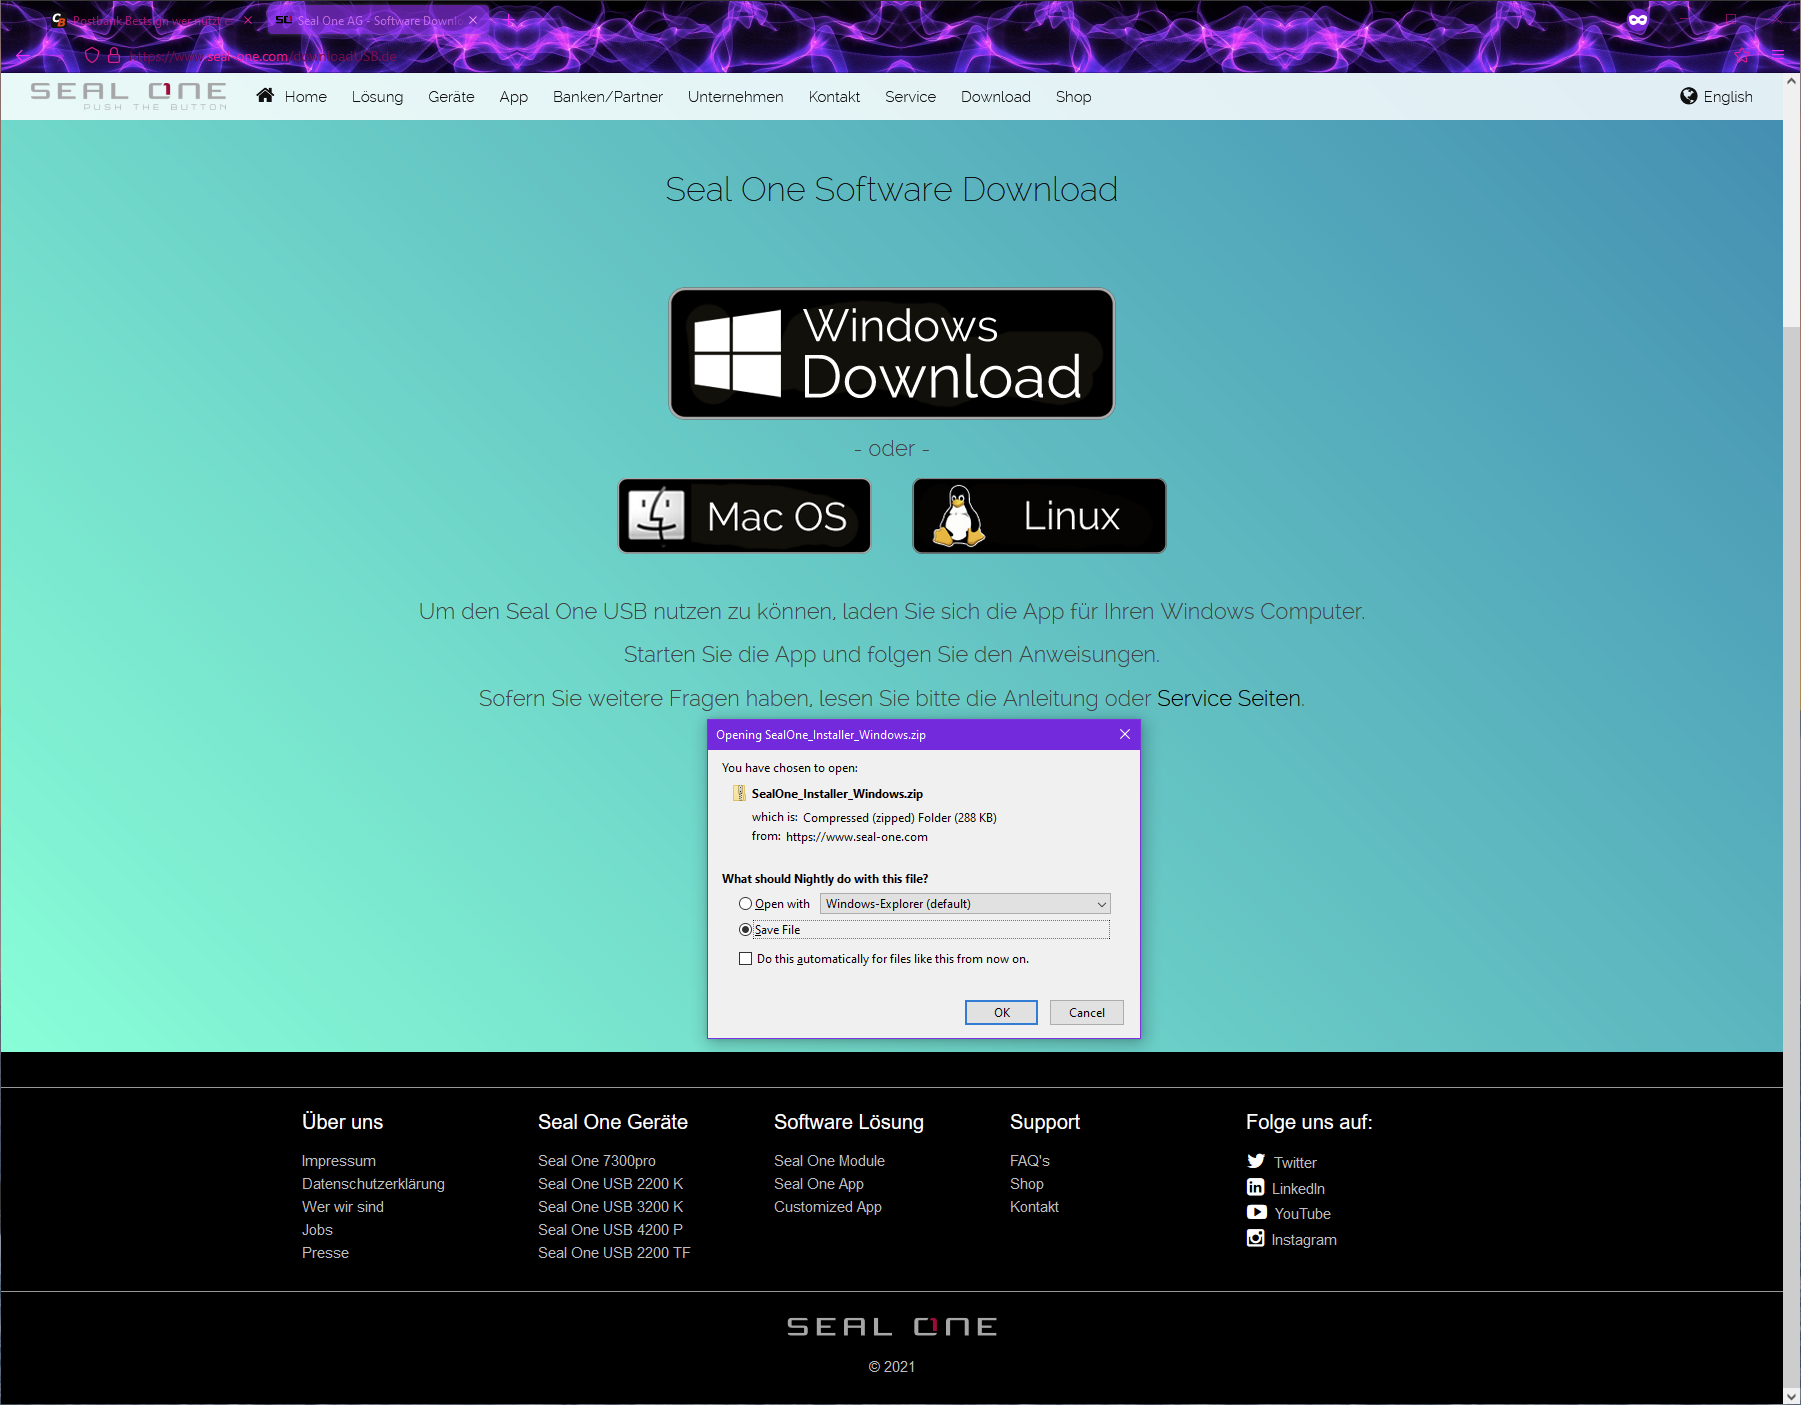Open the Customized App footer link
Viewport: 1801px width, 1405px height.
point(828,1207)
